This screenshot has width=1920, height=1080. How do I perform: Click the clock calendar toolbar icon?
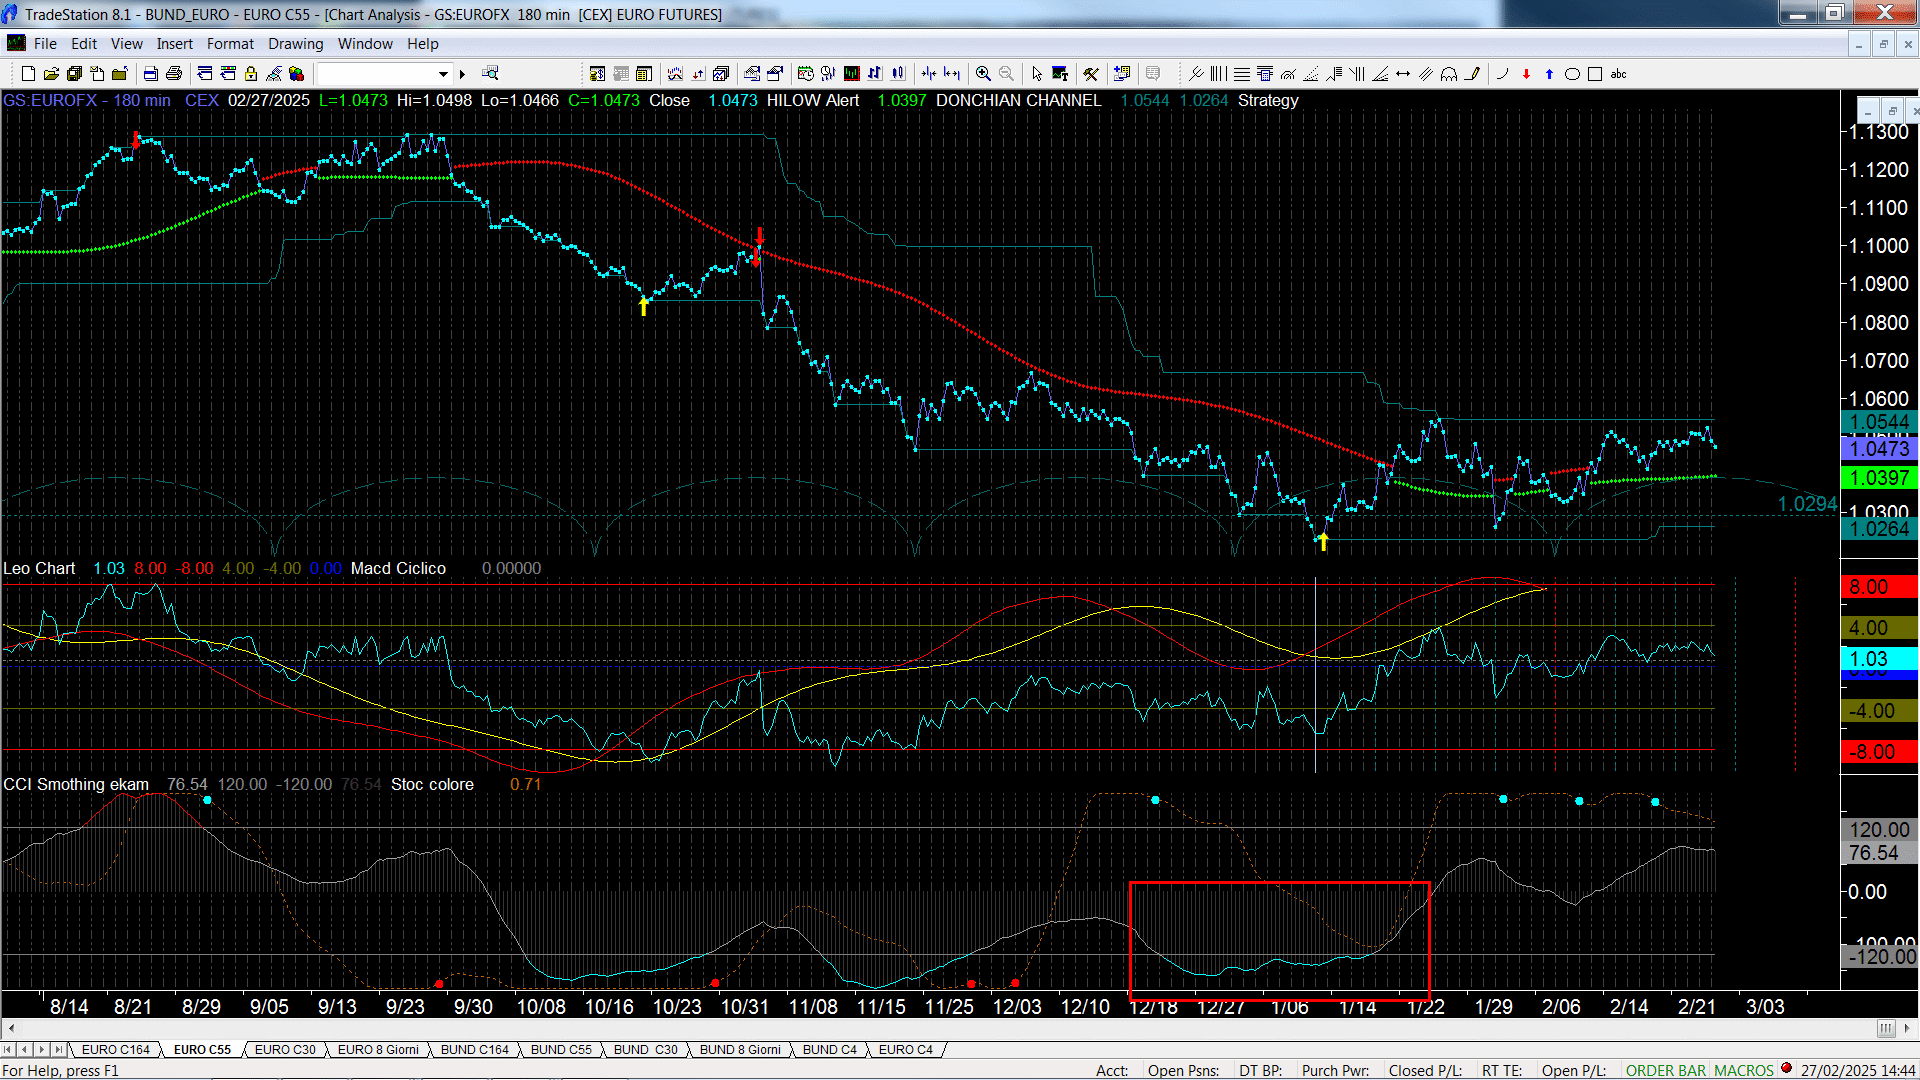805,73
